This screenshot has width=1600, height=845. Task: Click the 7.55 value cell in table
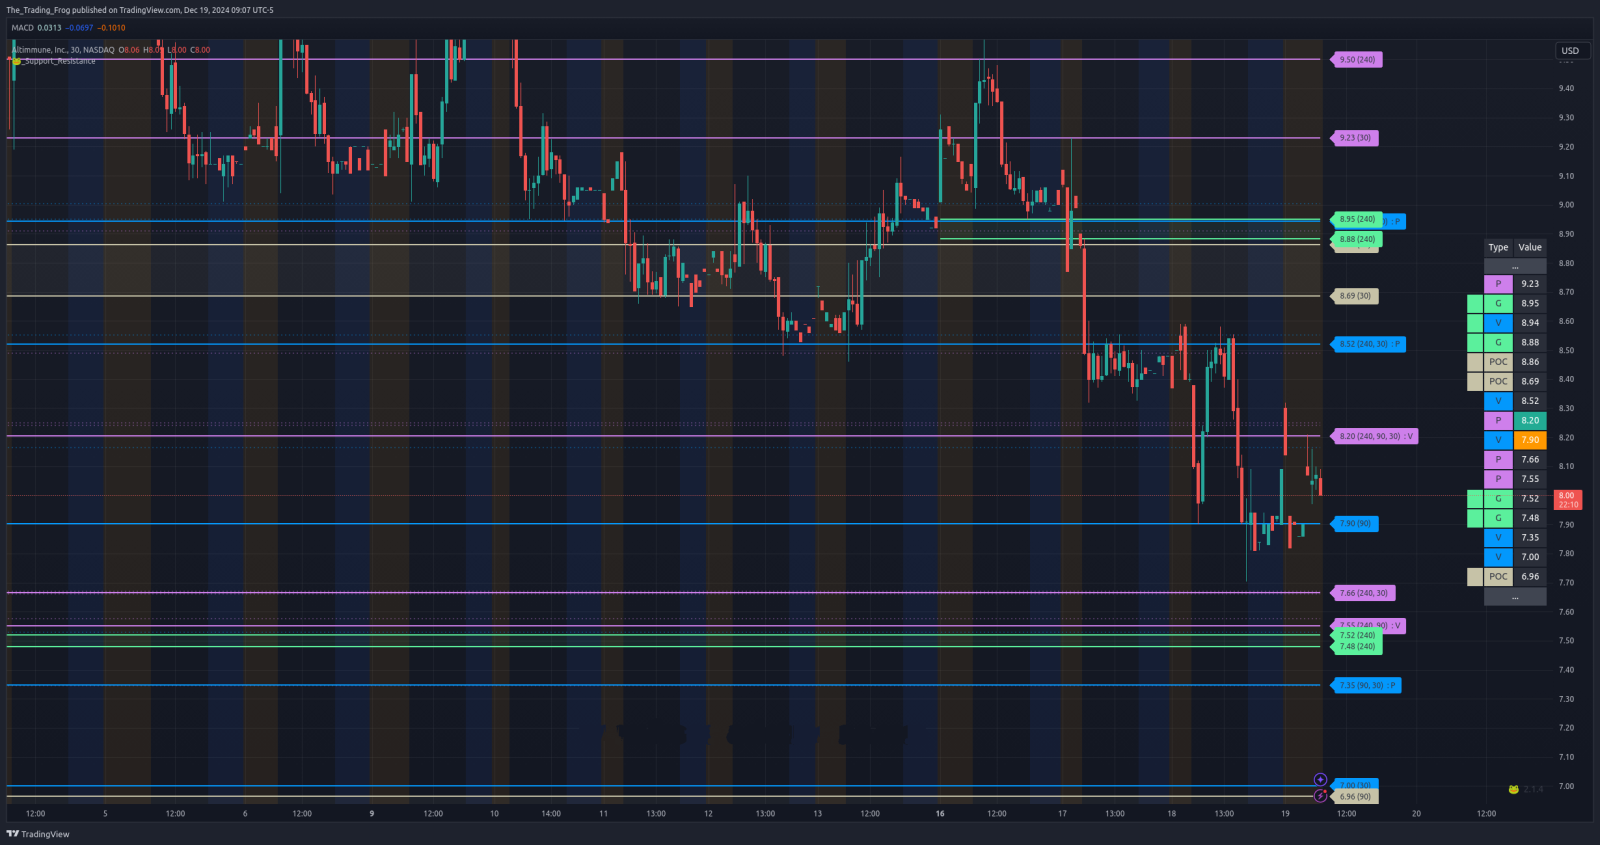1530,479
